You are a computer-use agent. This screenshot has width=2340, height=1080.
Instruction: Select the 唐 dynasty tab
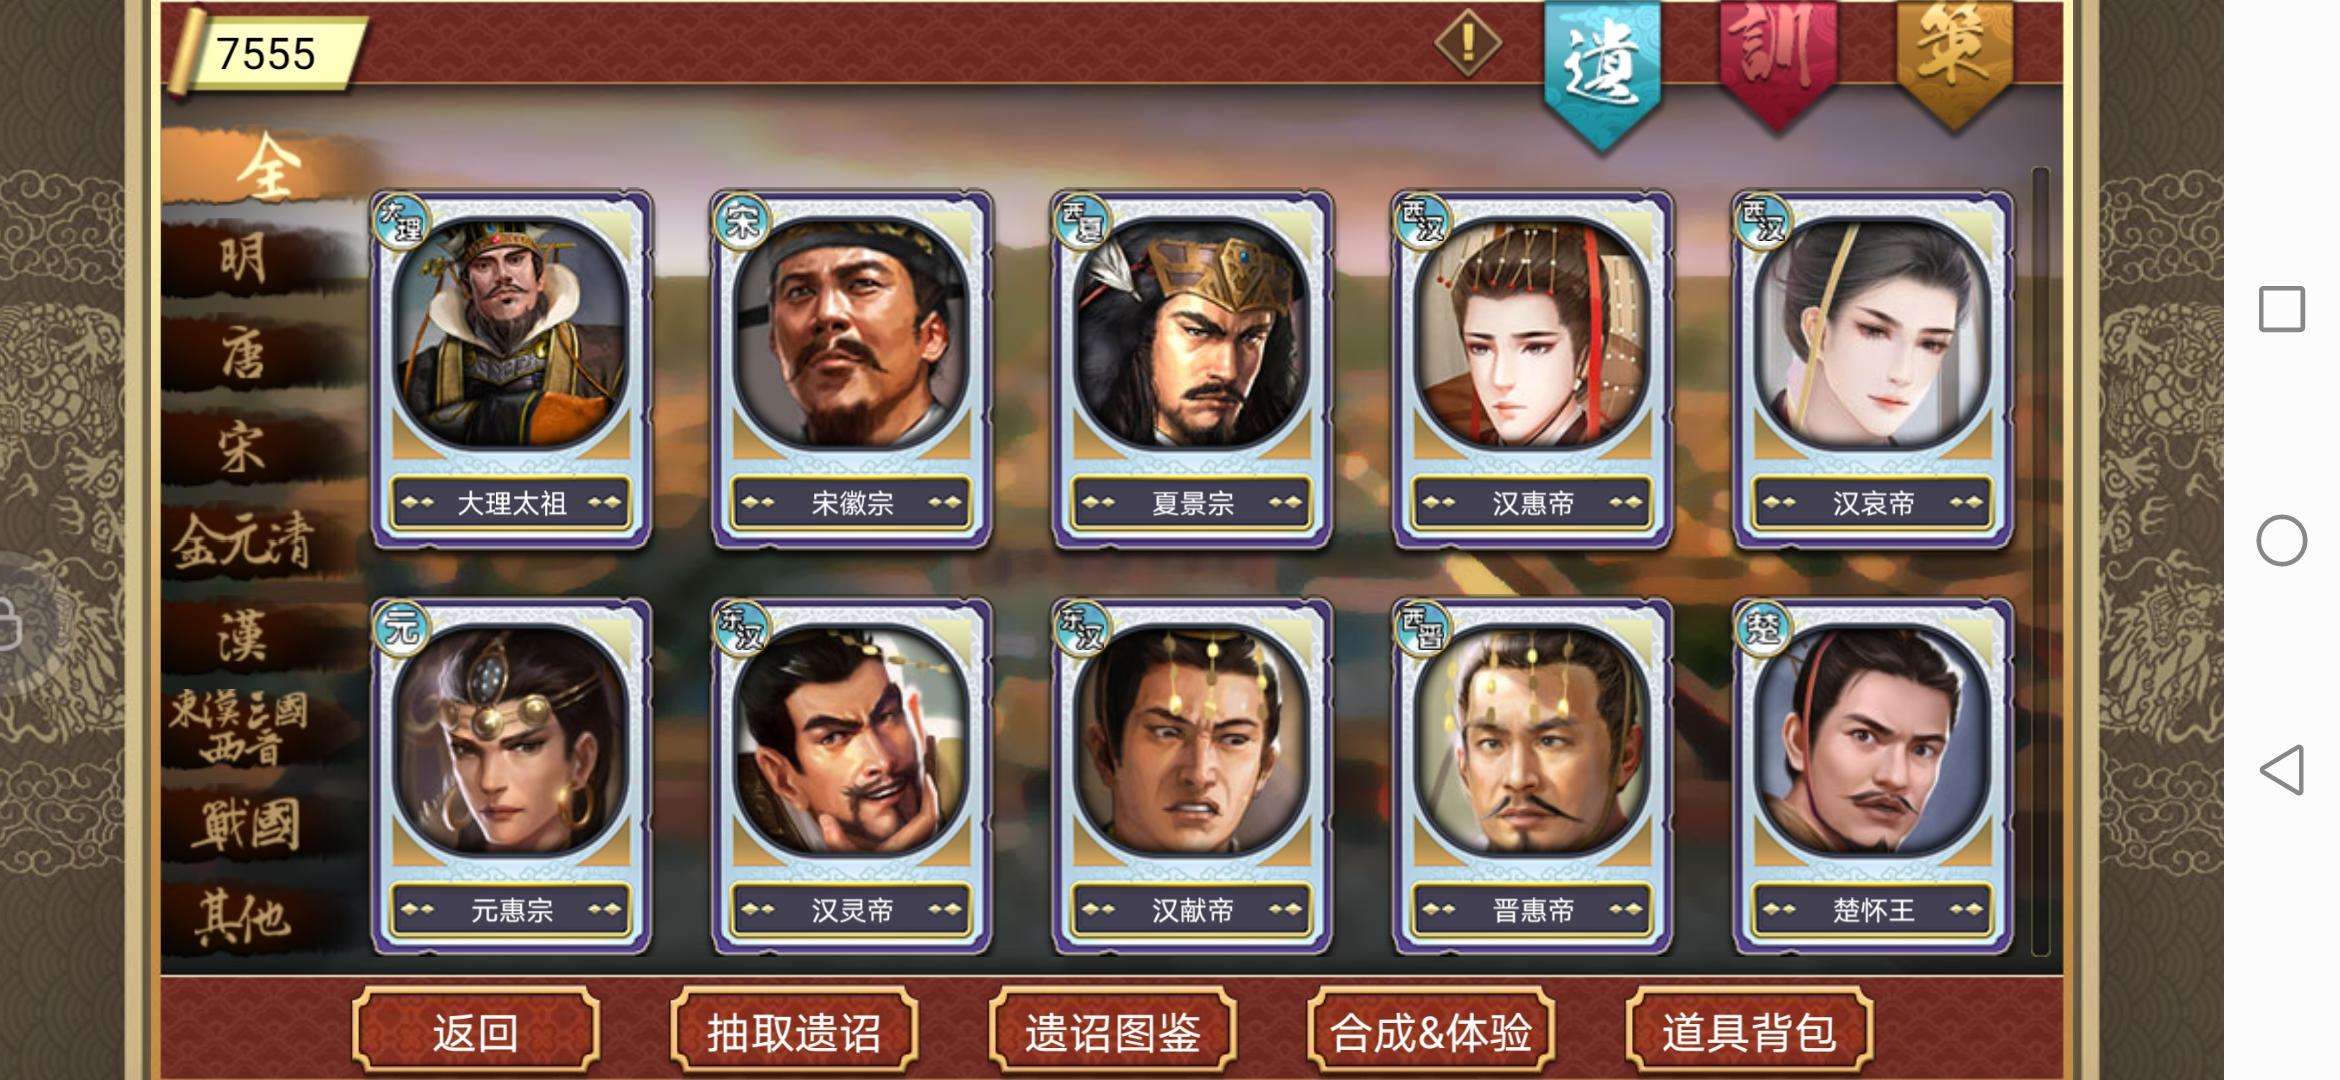(x=245, y=353)
